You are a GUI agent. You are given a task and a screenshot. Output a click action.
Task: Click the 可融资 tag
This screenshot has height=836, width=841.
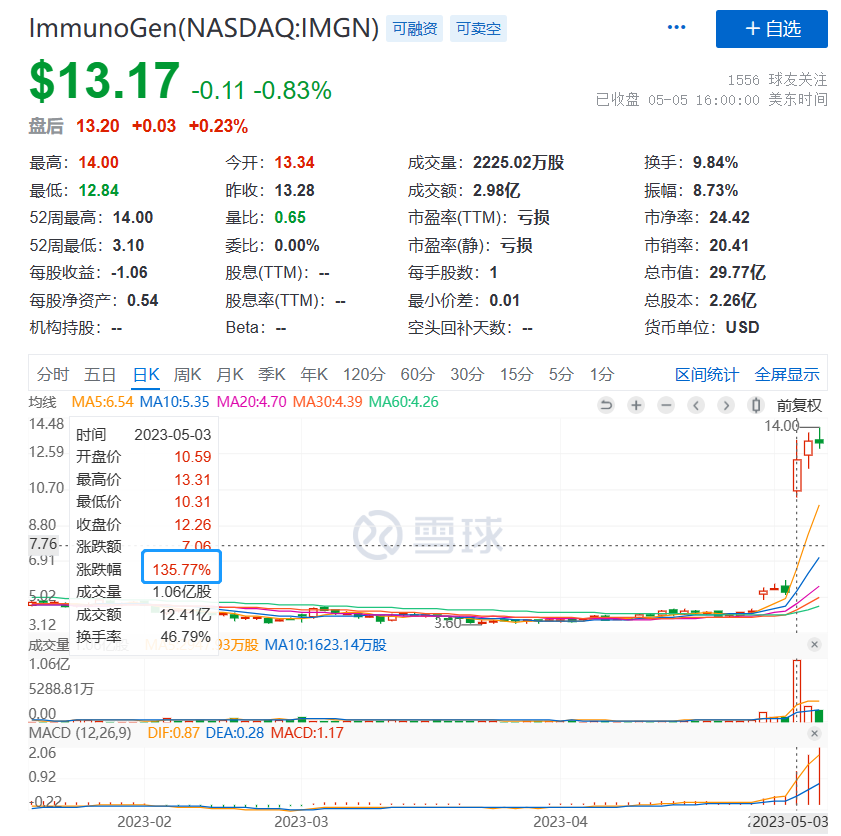pyautogui.click(x=414, y=28)
